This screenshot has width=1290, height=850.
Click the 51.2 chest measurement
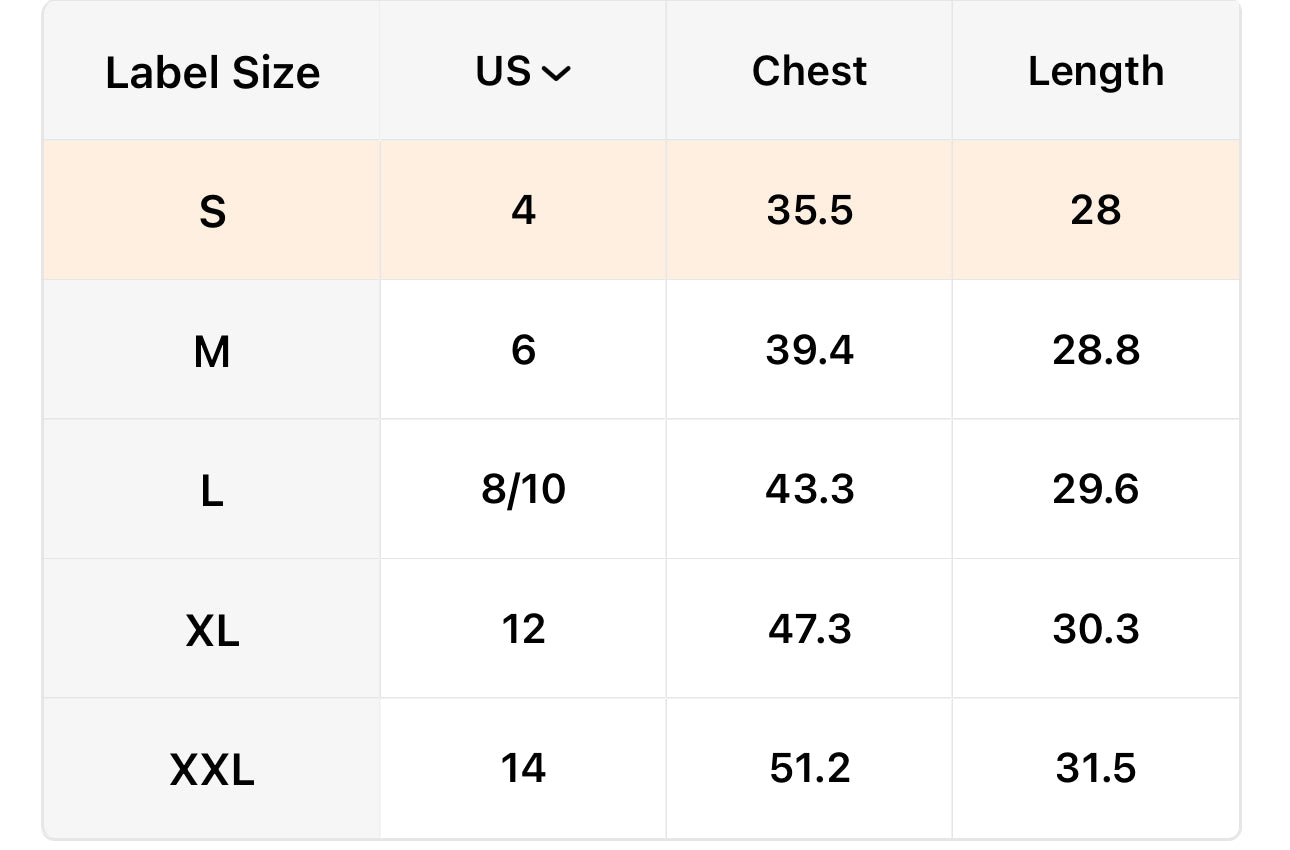pyautogui.click(x=809, y=768)
